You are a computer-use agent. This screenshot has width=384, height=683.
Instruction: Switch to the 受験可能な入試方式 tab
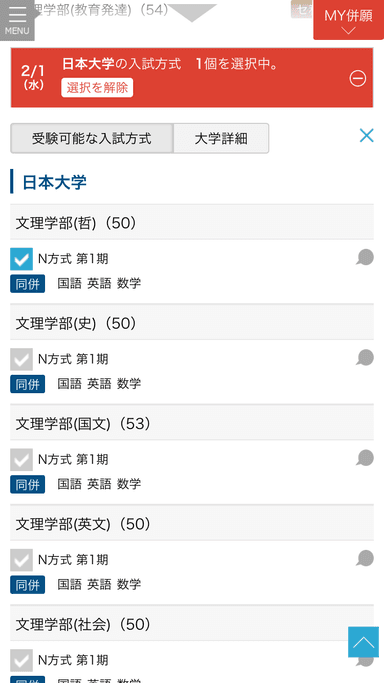(x=92, y=139)
